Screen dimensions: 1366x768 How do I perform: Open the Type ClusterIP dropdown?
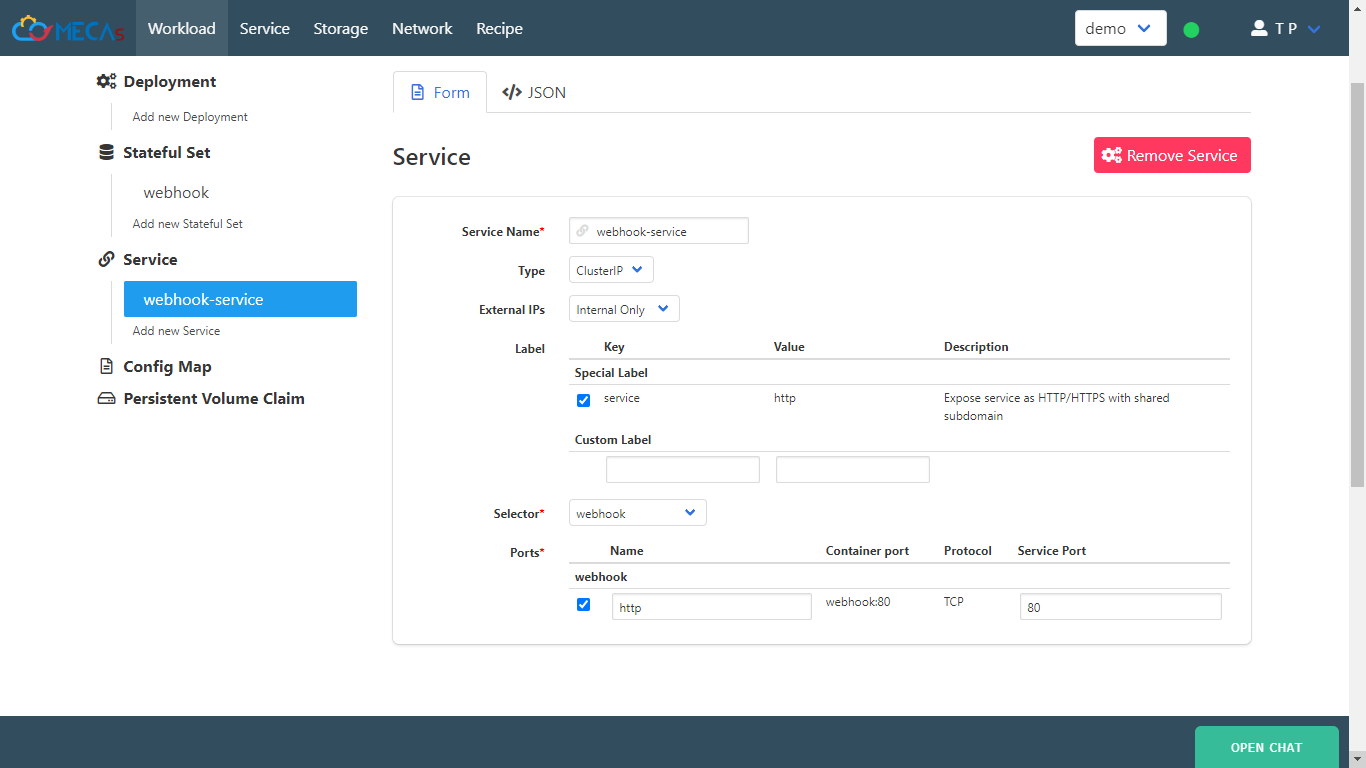pos(611,270)
